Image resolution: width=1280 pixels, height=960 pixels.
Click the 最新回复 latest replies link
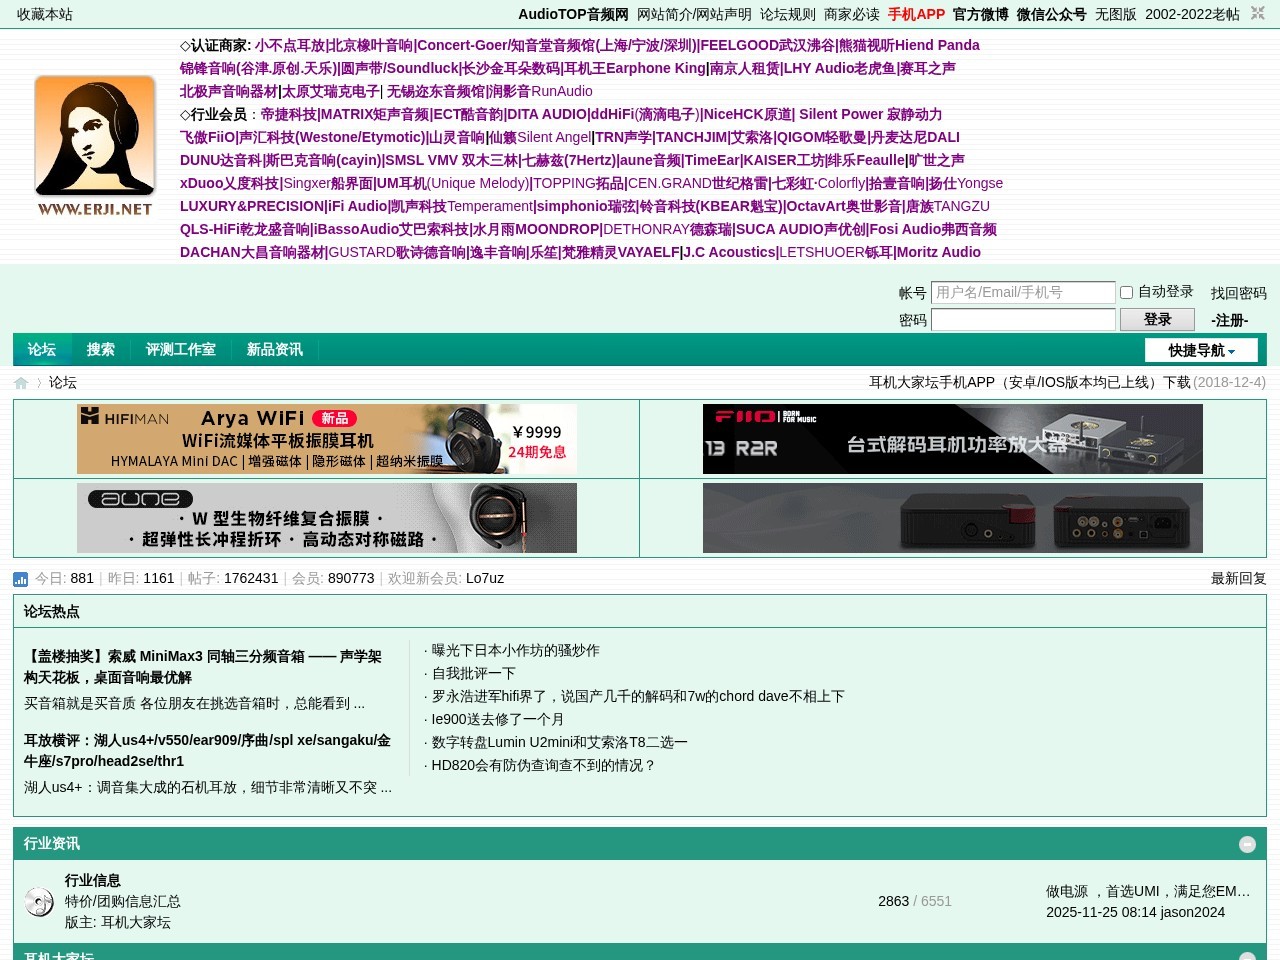tap(1238, 579)
